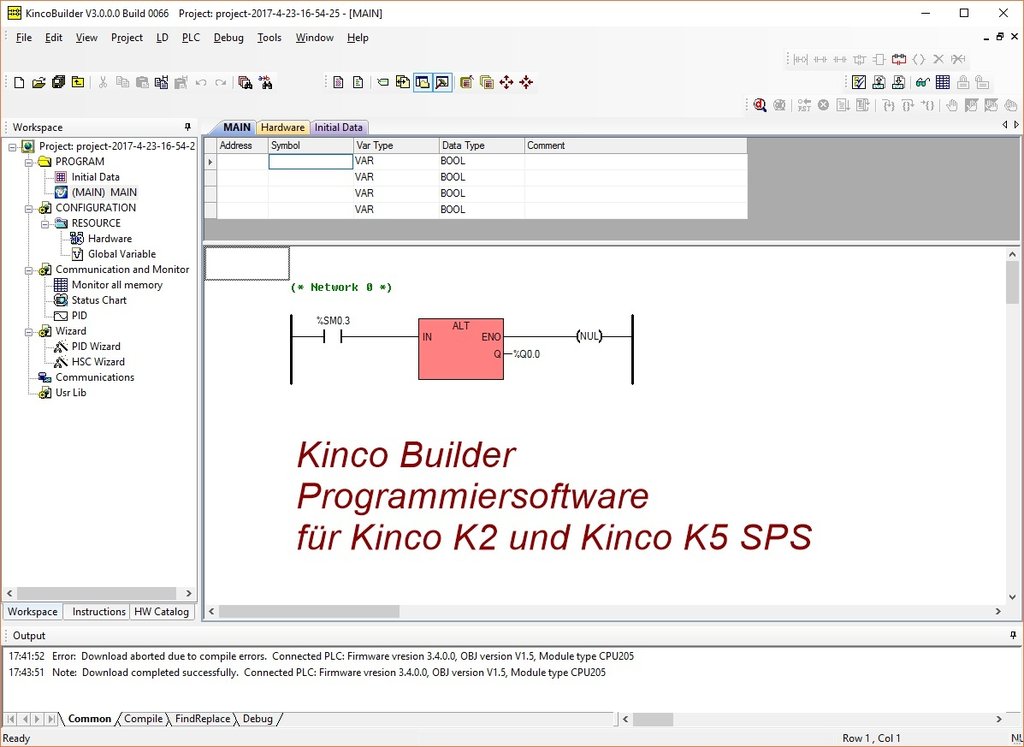Start monitoring with the glasses icon

point(921,82)
